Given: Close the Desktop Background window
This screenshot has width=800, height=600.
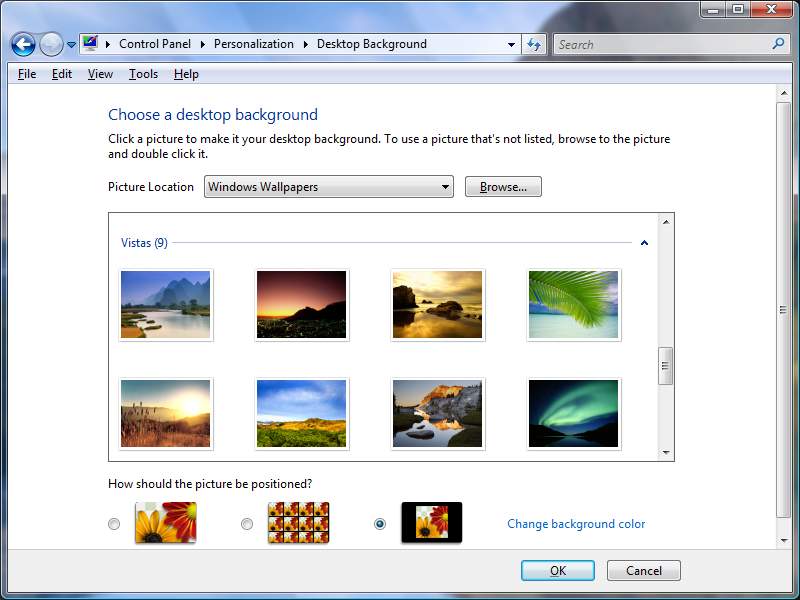Looking at the screenshot, I should tap(771, 9).
